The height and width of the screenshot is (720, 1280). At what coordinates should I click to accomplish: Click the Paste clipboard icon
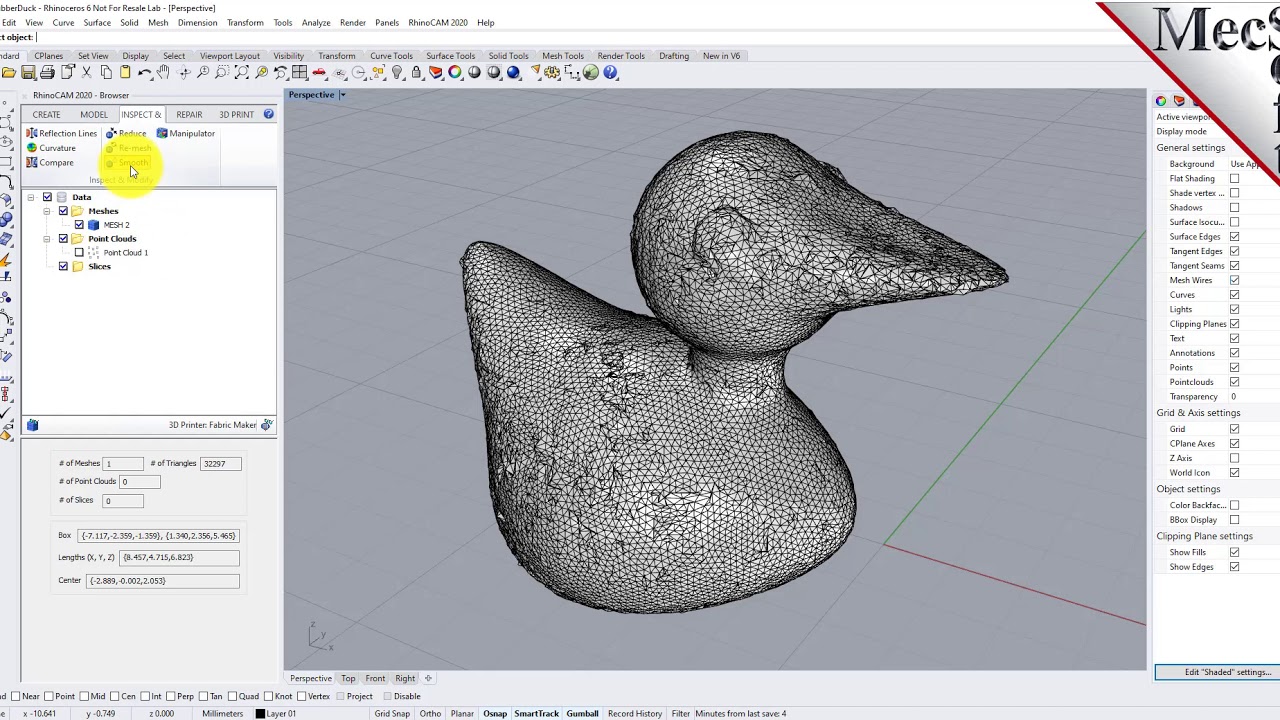point(125,72)
